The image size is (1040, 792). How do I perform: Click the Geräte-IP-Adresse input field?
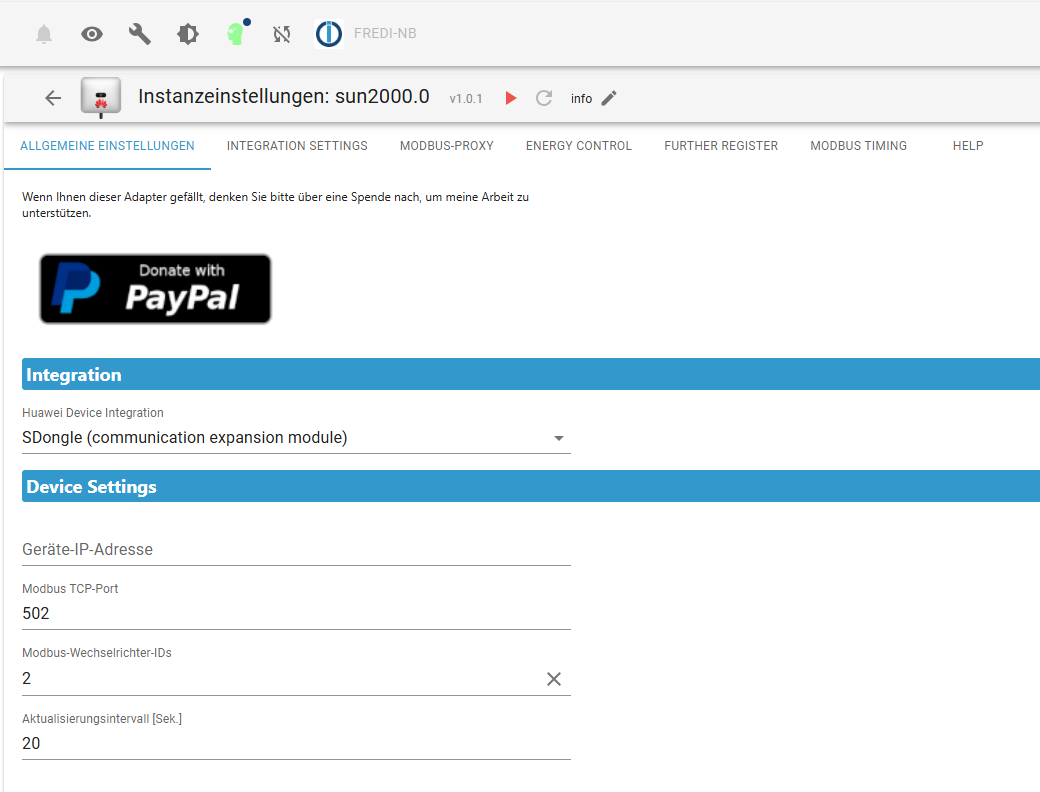tap(296, 549)
